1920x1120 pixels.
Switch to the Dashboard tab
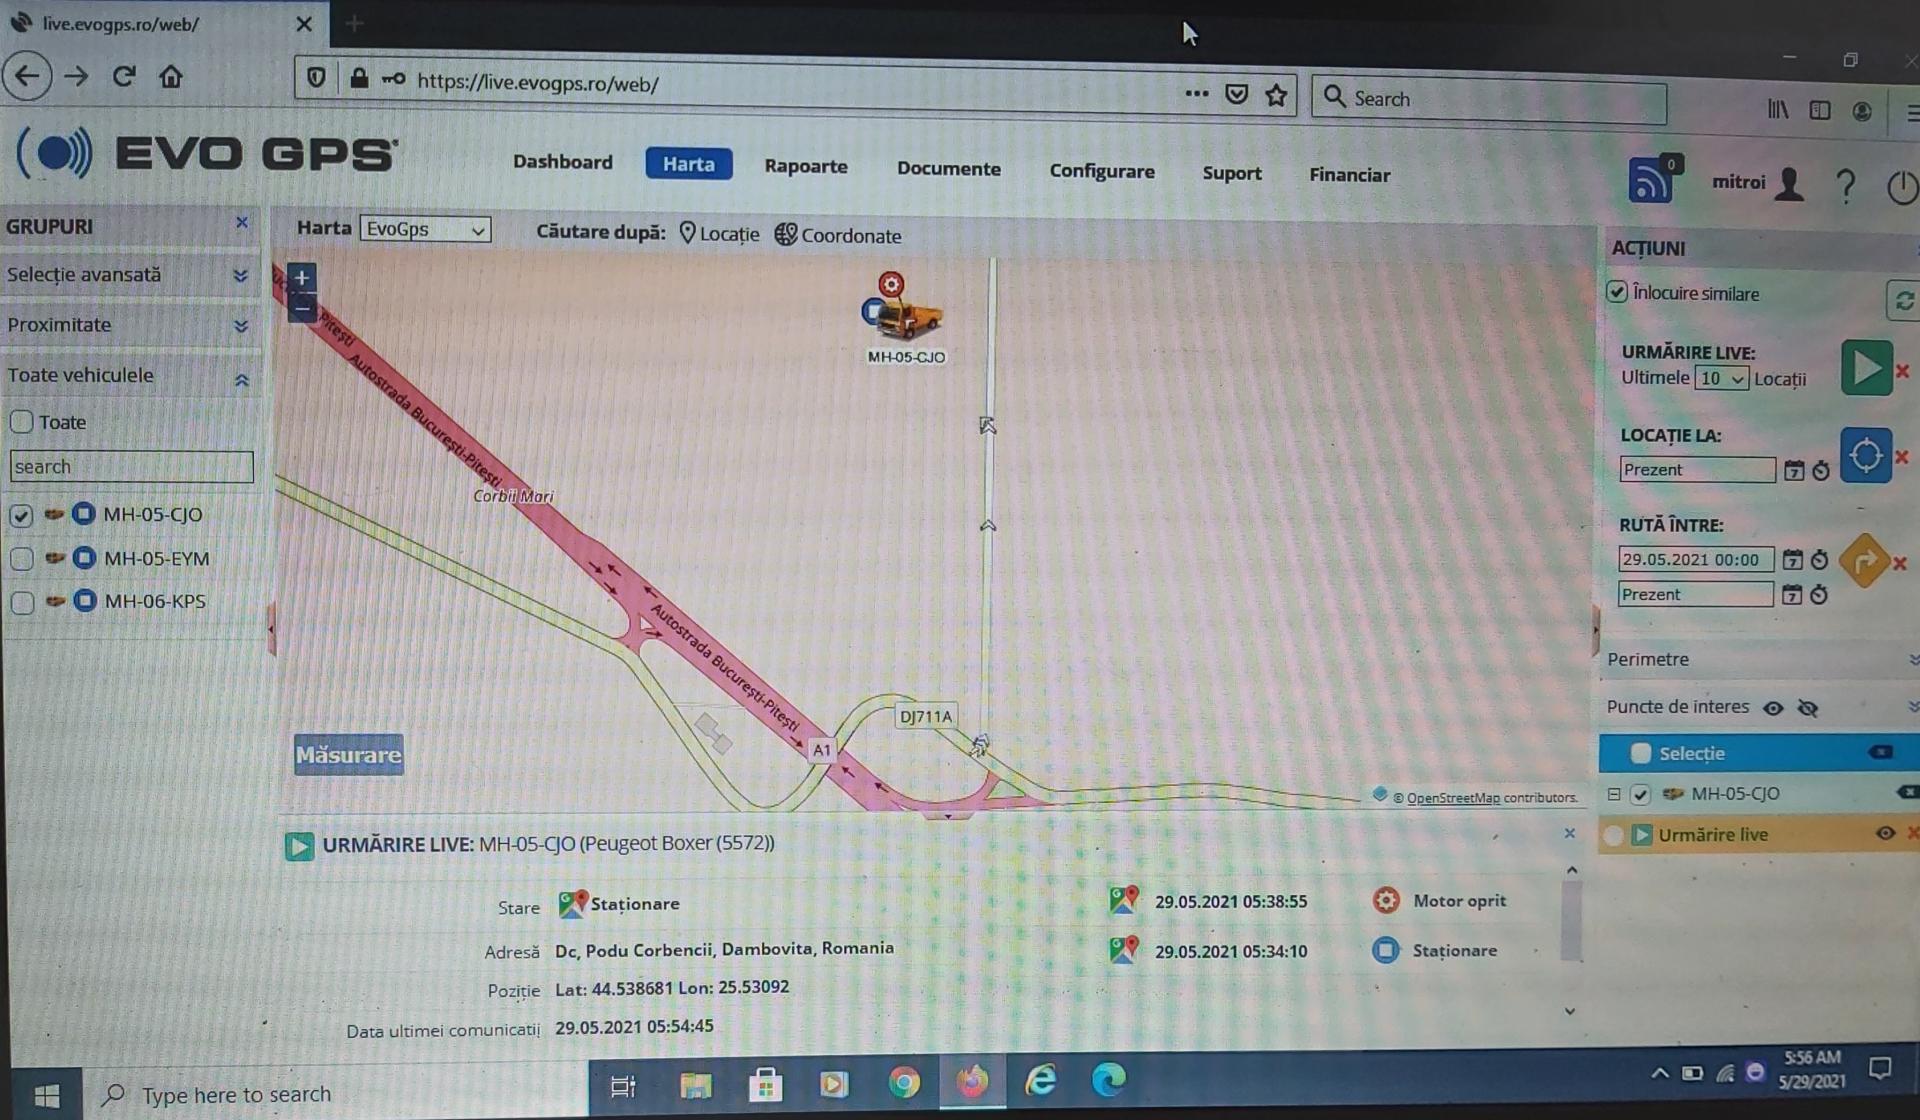point(562,162)
